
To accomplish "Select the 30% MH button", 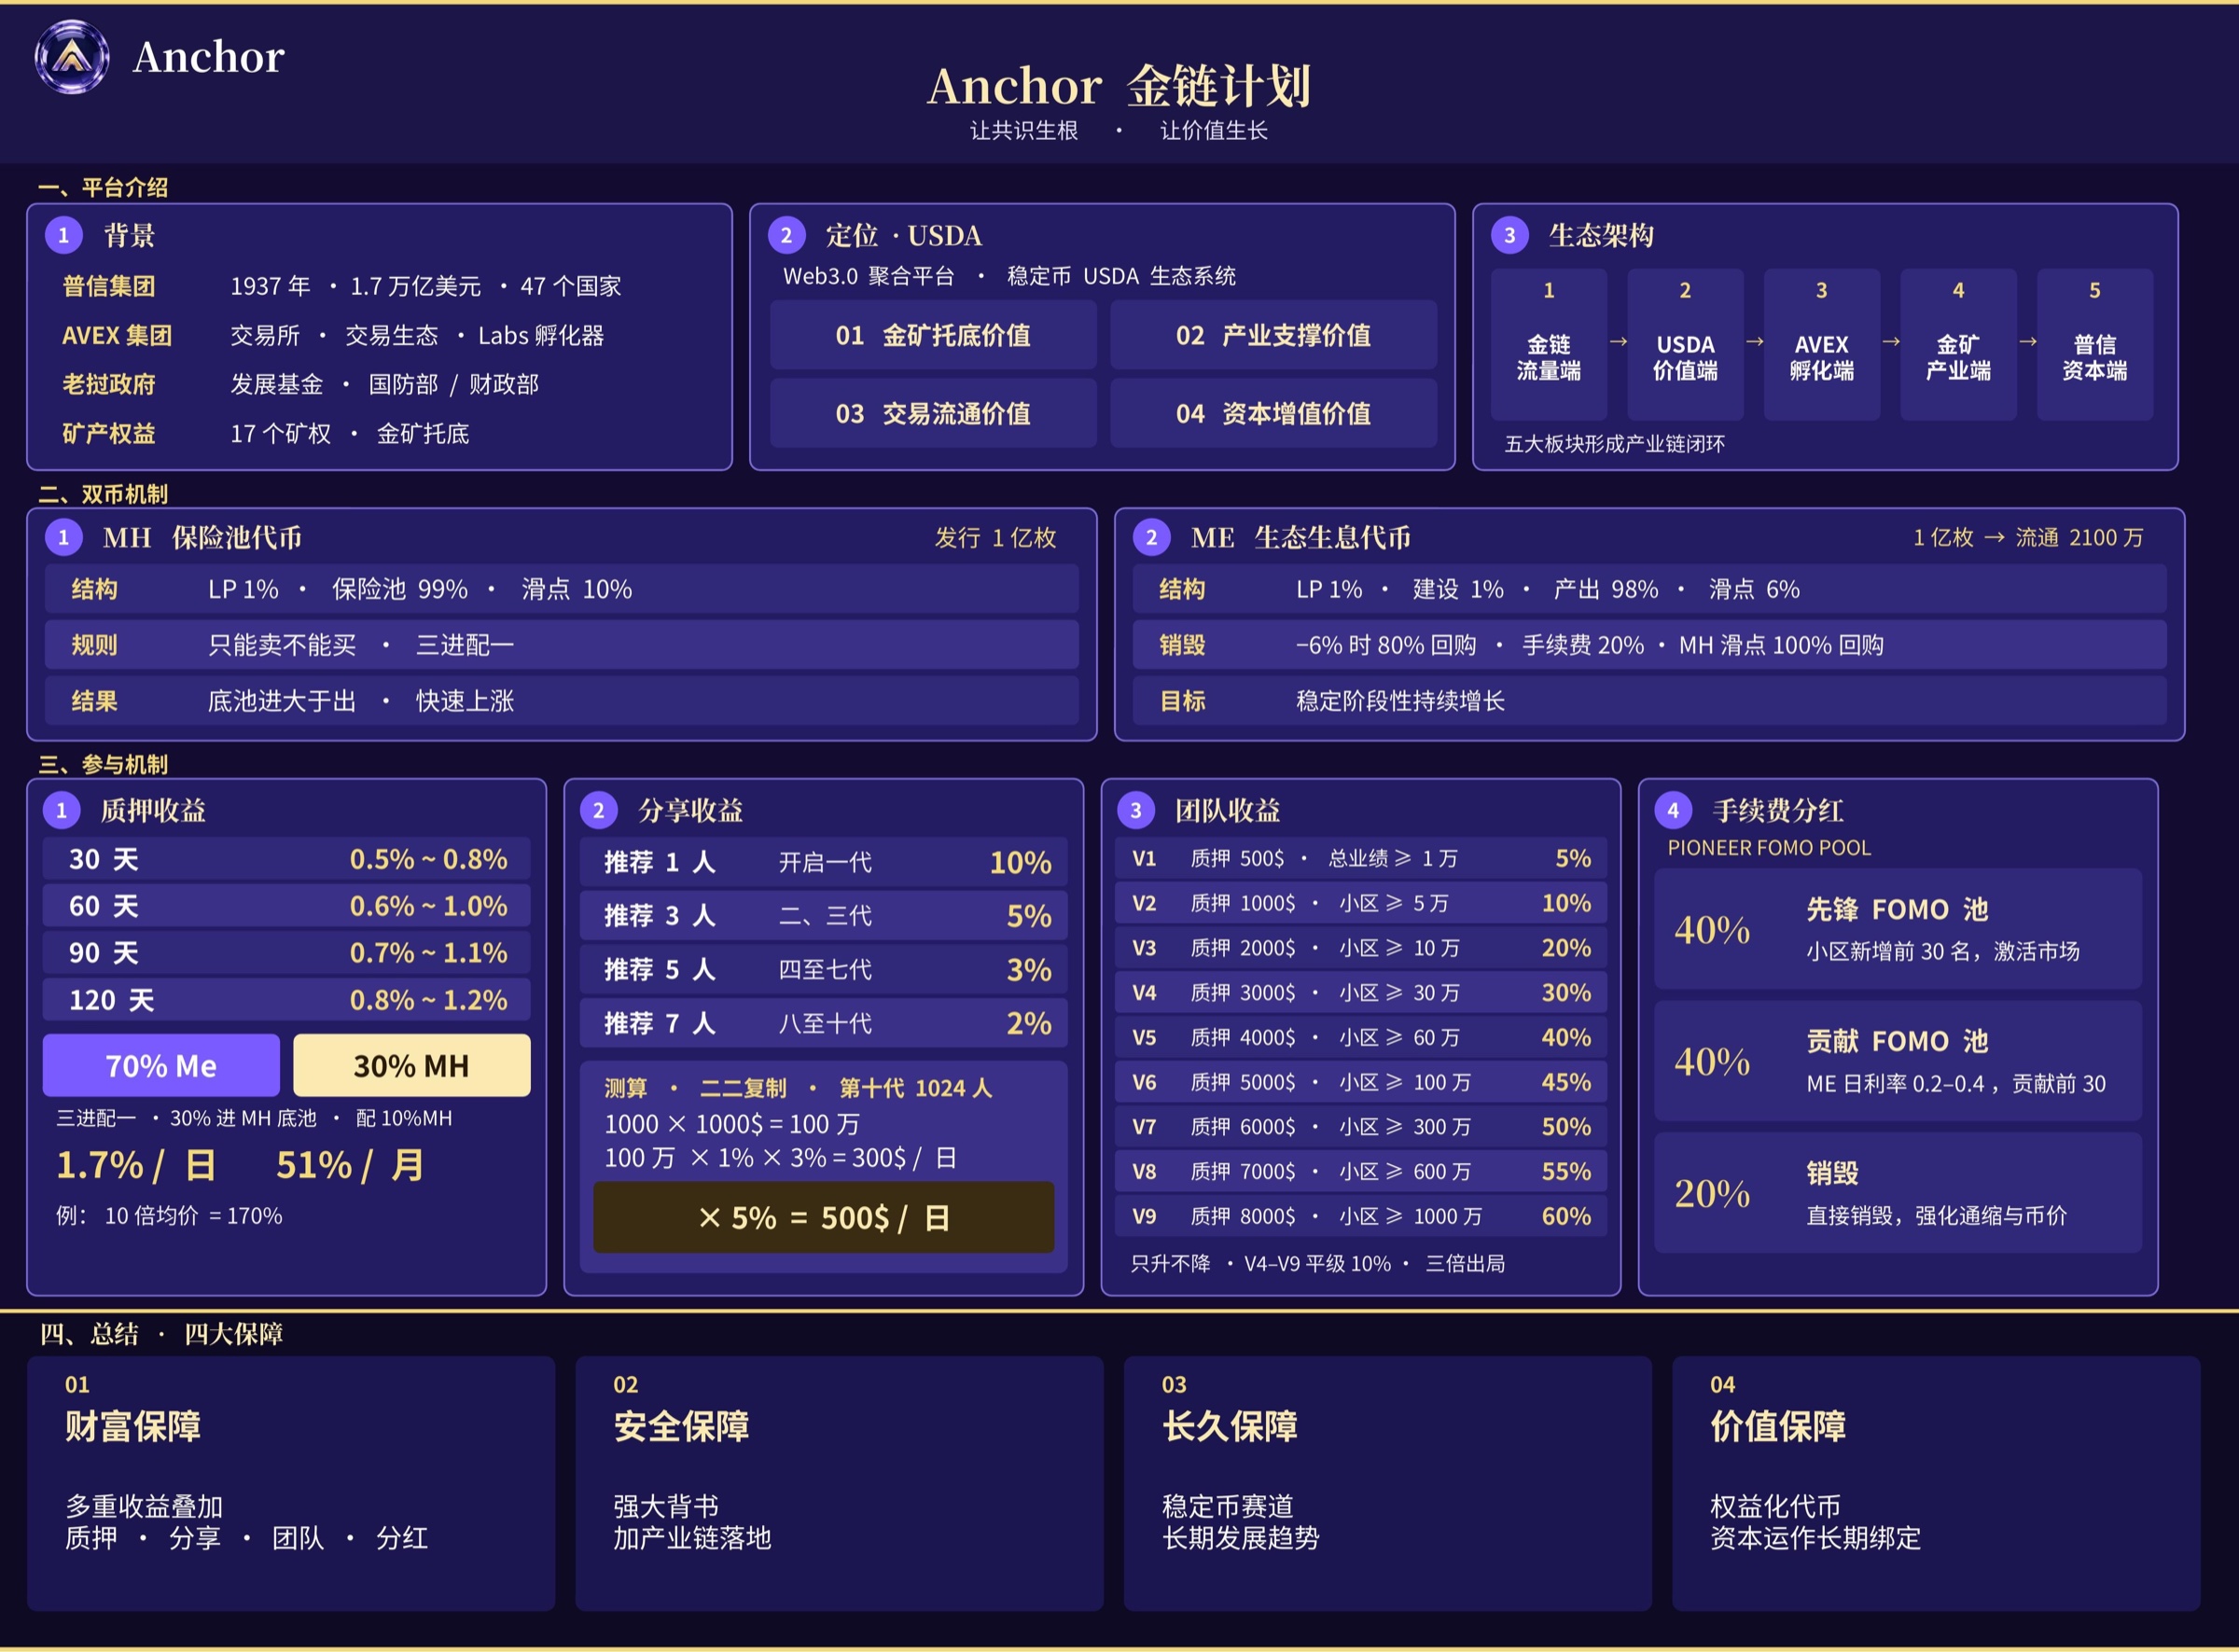I will (411, 1066).
